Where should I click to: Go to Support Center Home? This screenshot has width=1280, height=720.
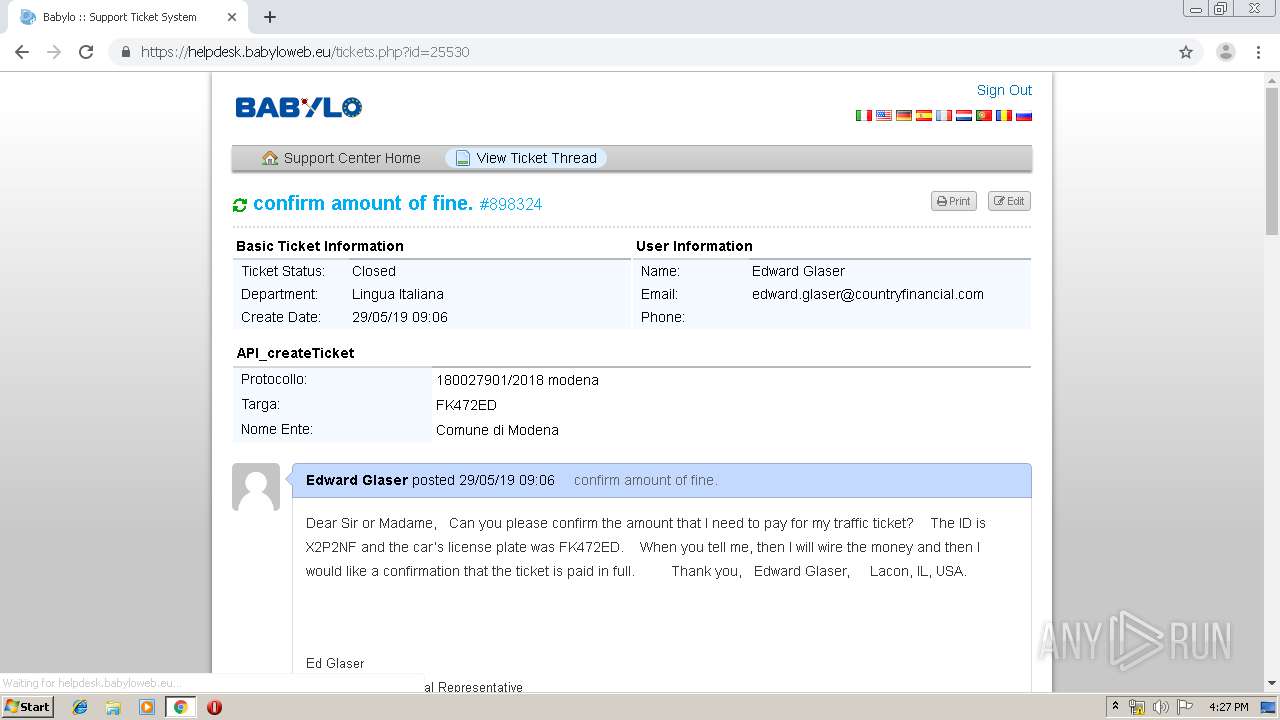click(341, 158)
